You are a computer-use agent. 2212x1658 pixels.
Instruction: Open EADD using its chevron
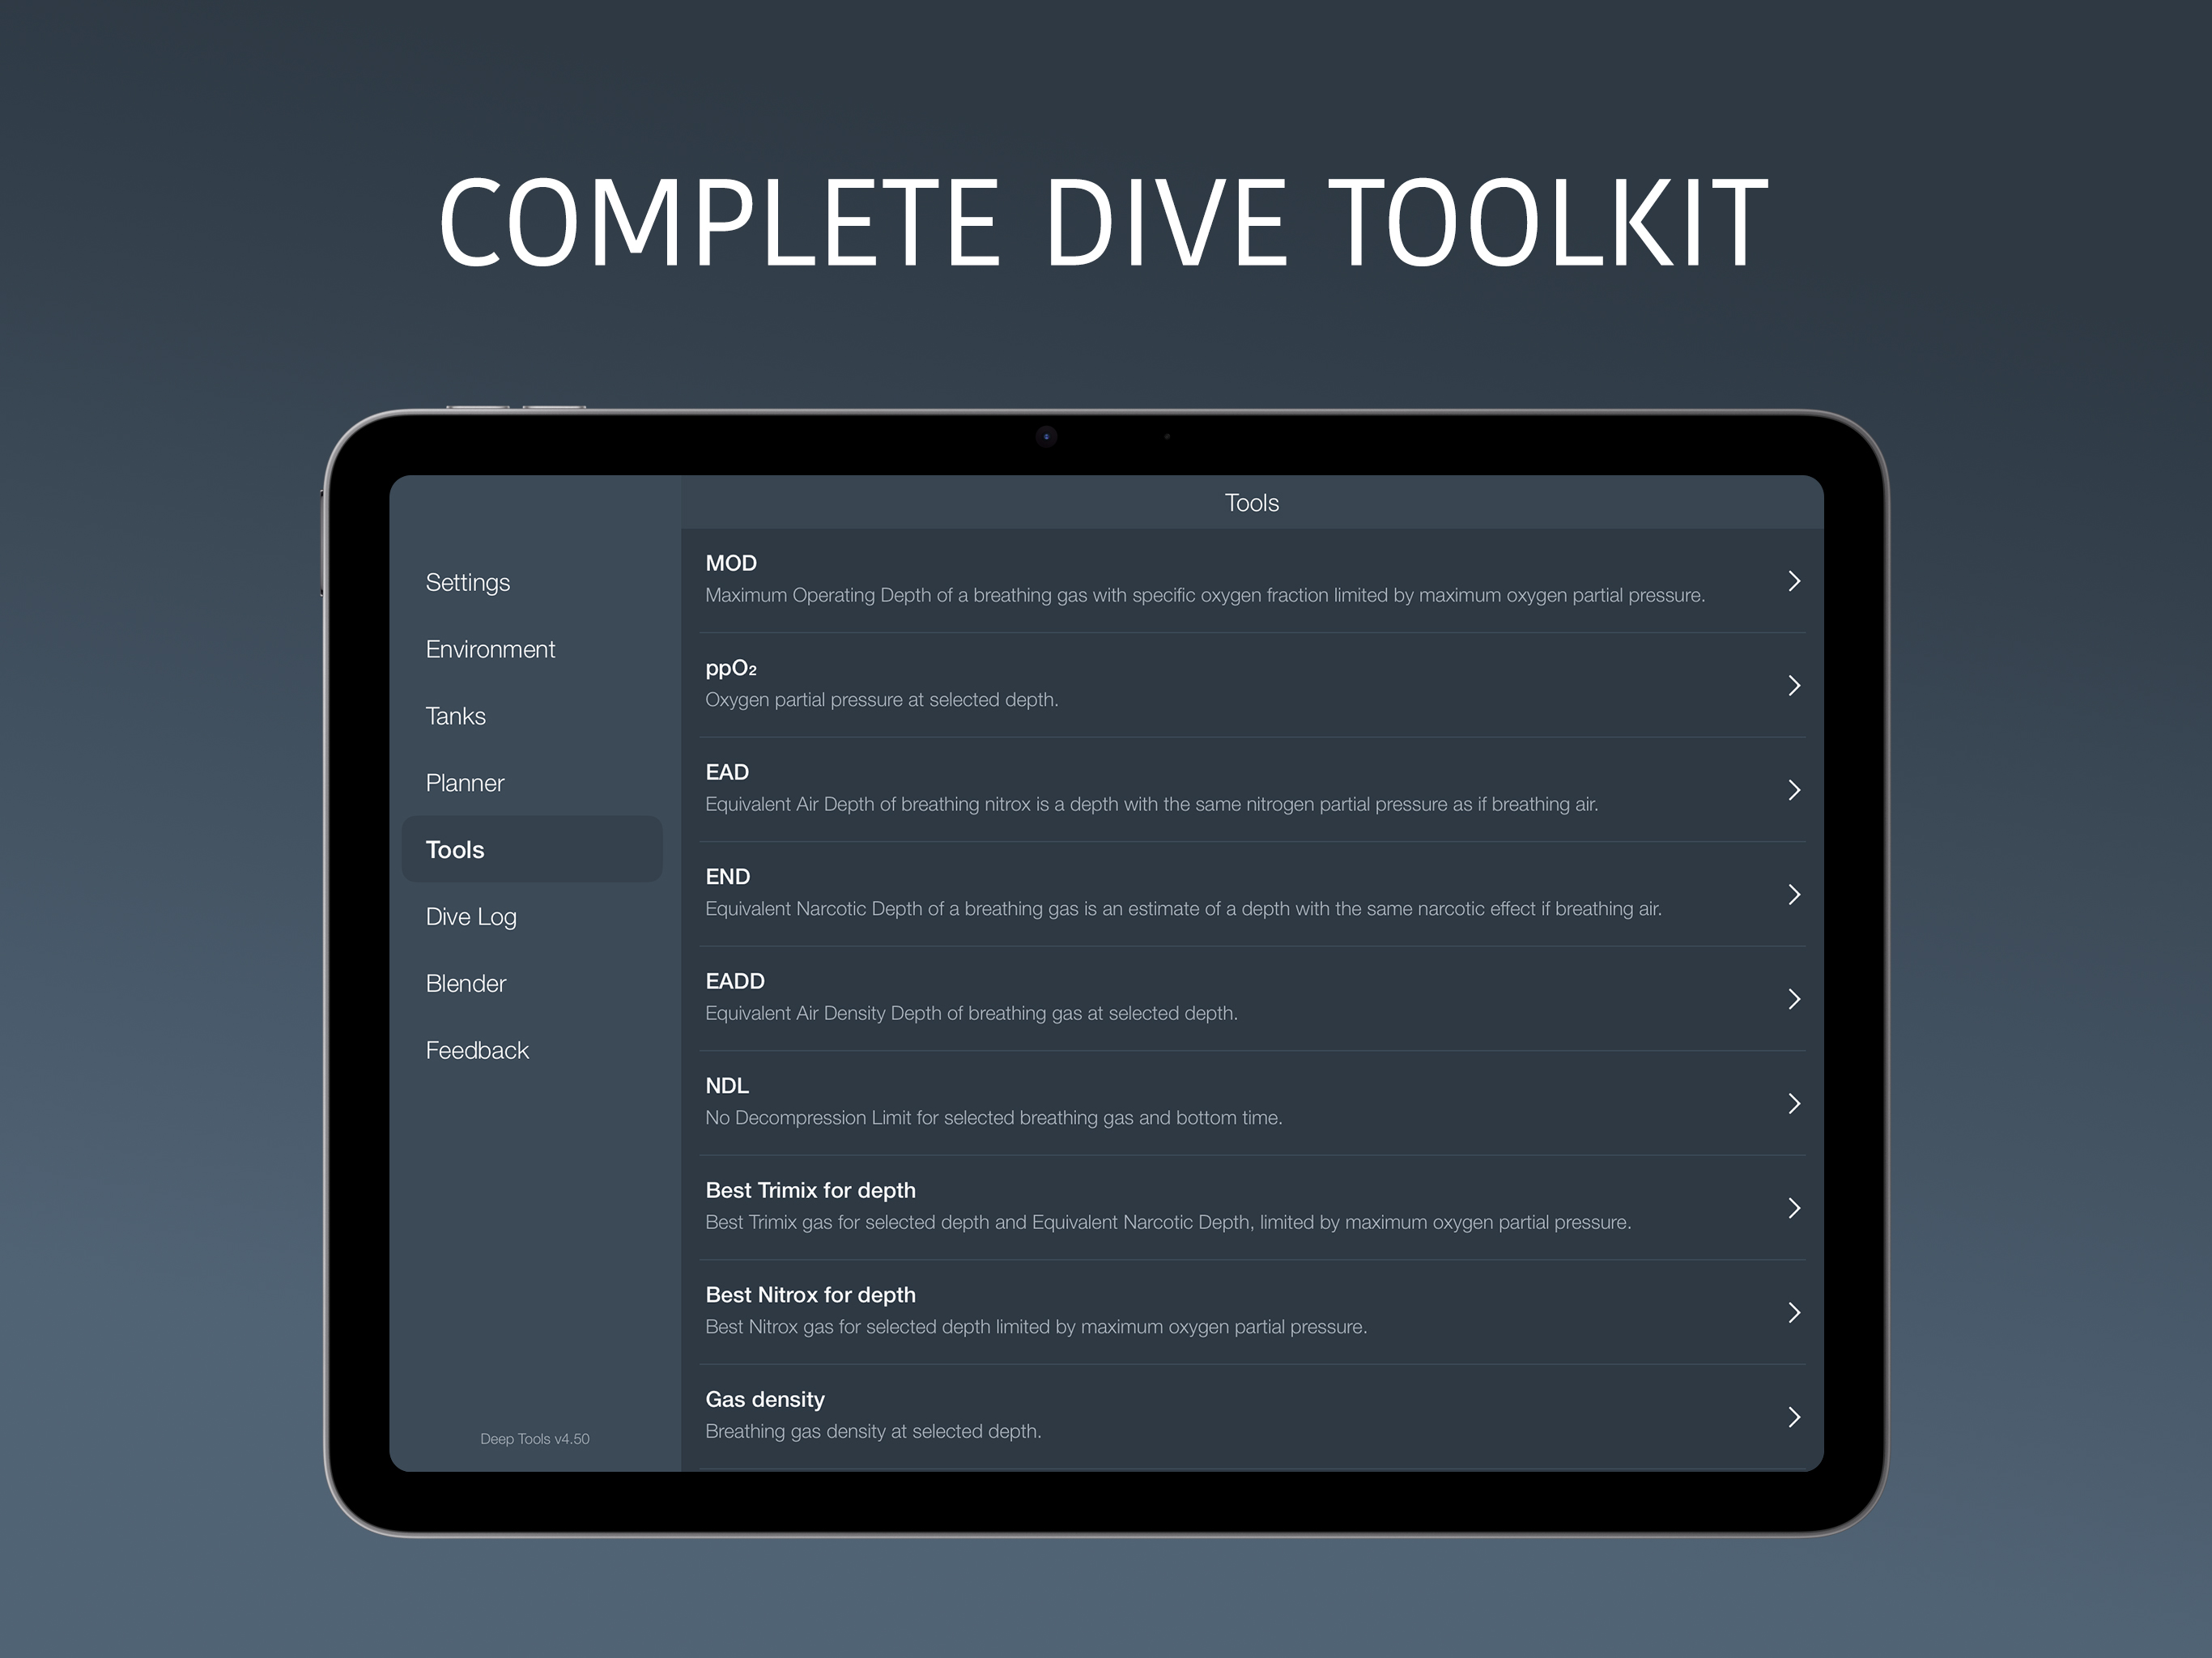pyautogui.click(x=1794, y=999)
